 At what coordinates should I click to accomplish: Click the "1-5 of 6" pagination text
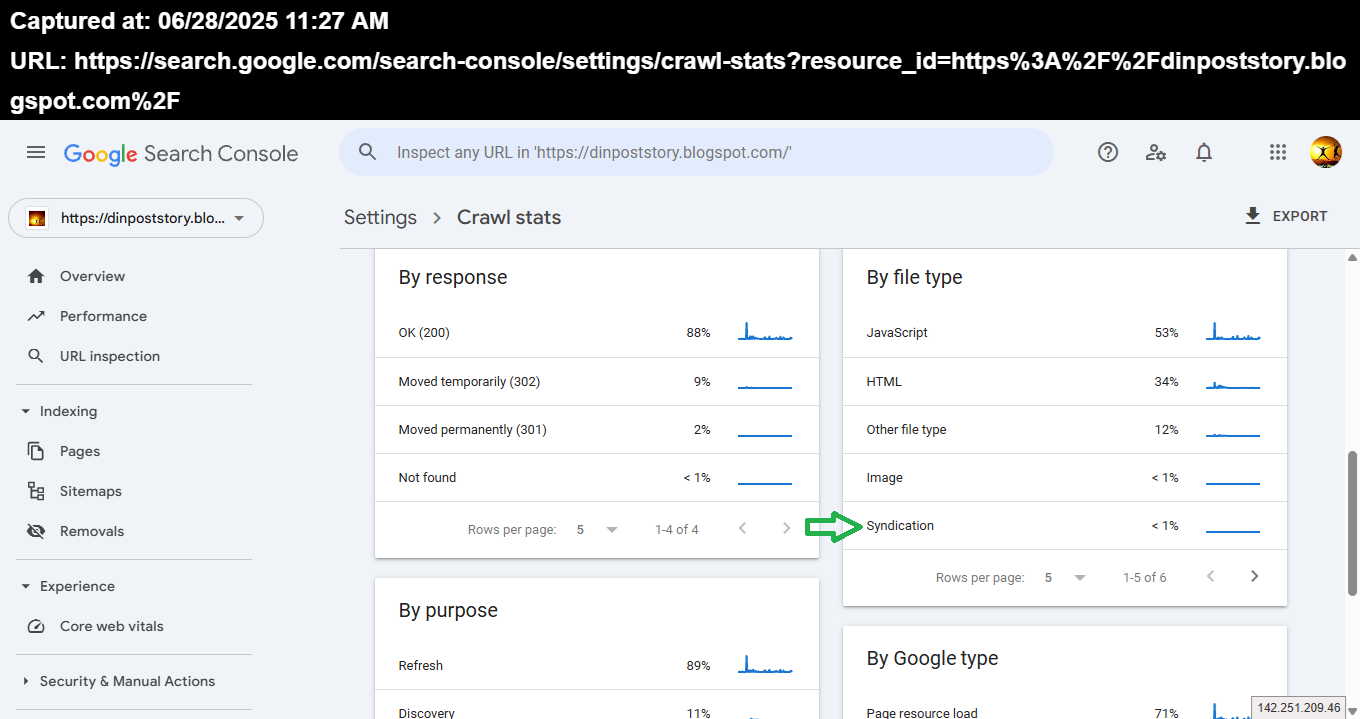point(1145,577)
